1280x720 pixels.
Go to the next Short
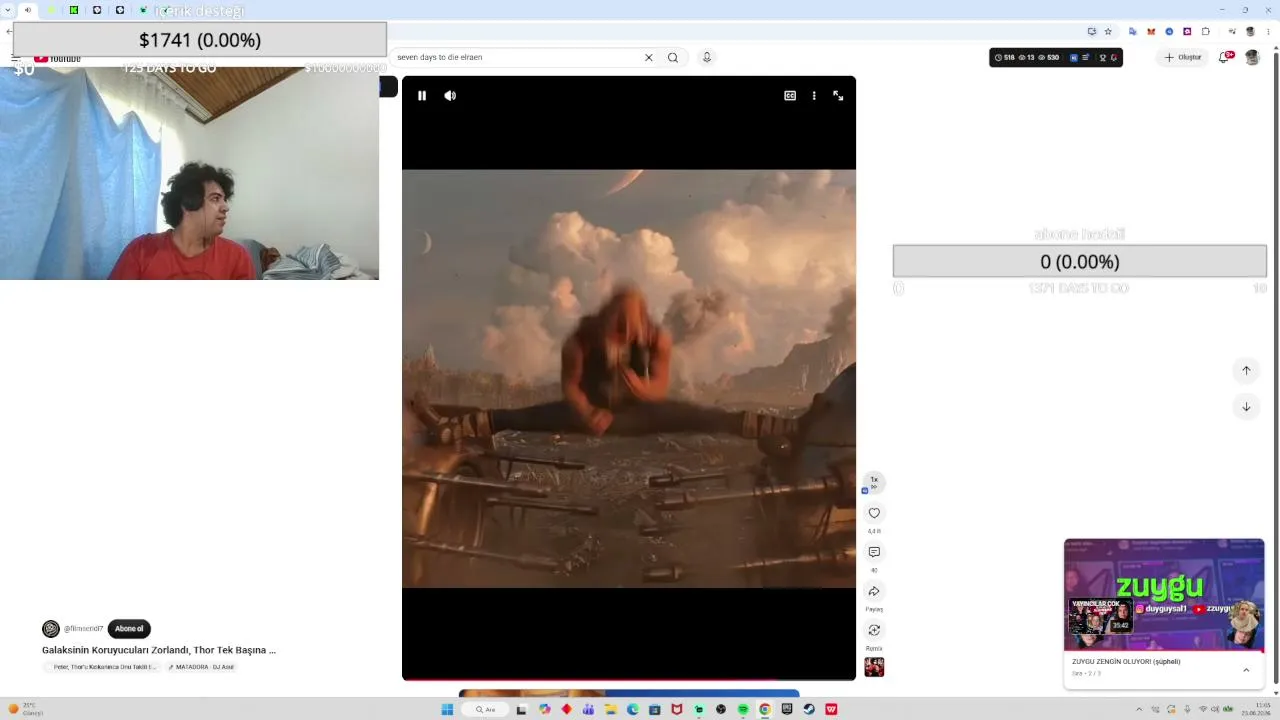tap(1246, 407)
